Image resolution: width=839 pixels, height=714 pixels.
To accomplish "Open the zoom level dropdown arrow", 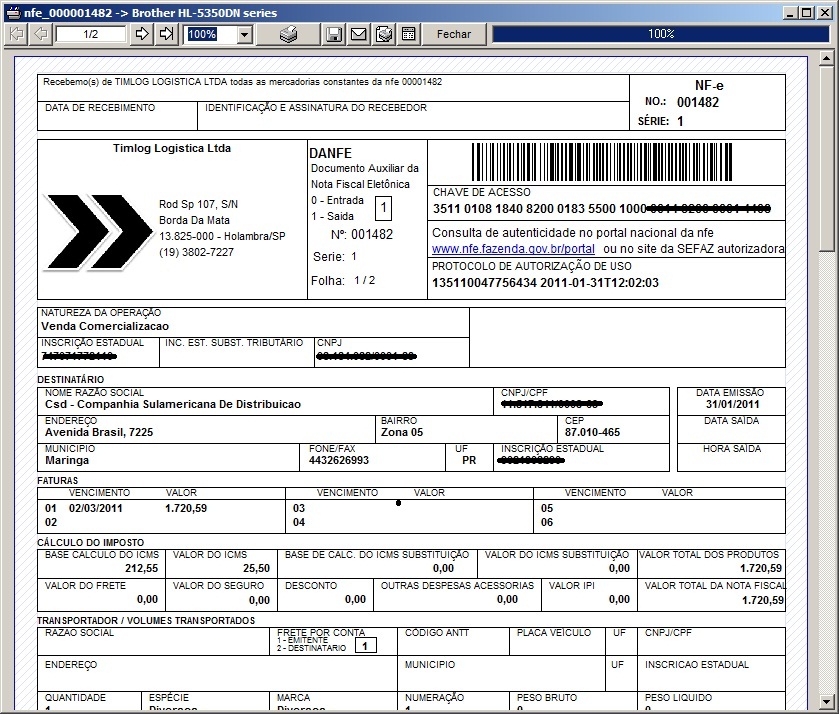I will click(245, 35).
